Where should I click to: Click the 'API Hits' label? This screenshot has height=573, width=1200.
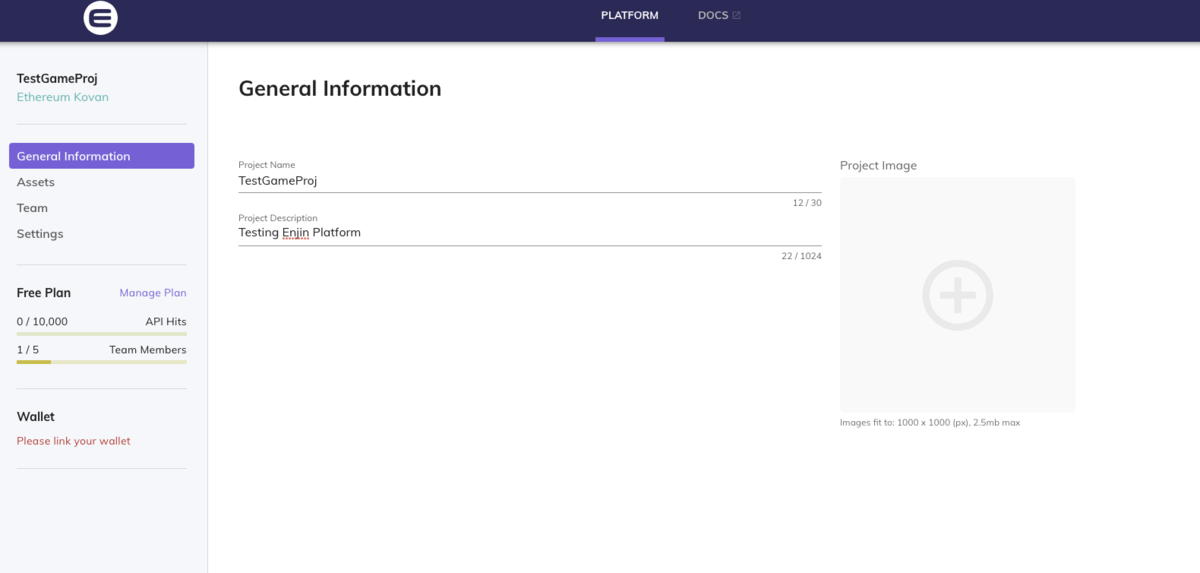click(x=166, y=322)
